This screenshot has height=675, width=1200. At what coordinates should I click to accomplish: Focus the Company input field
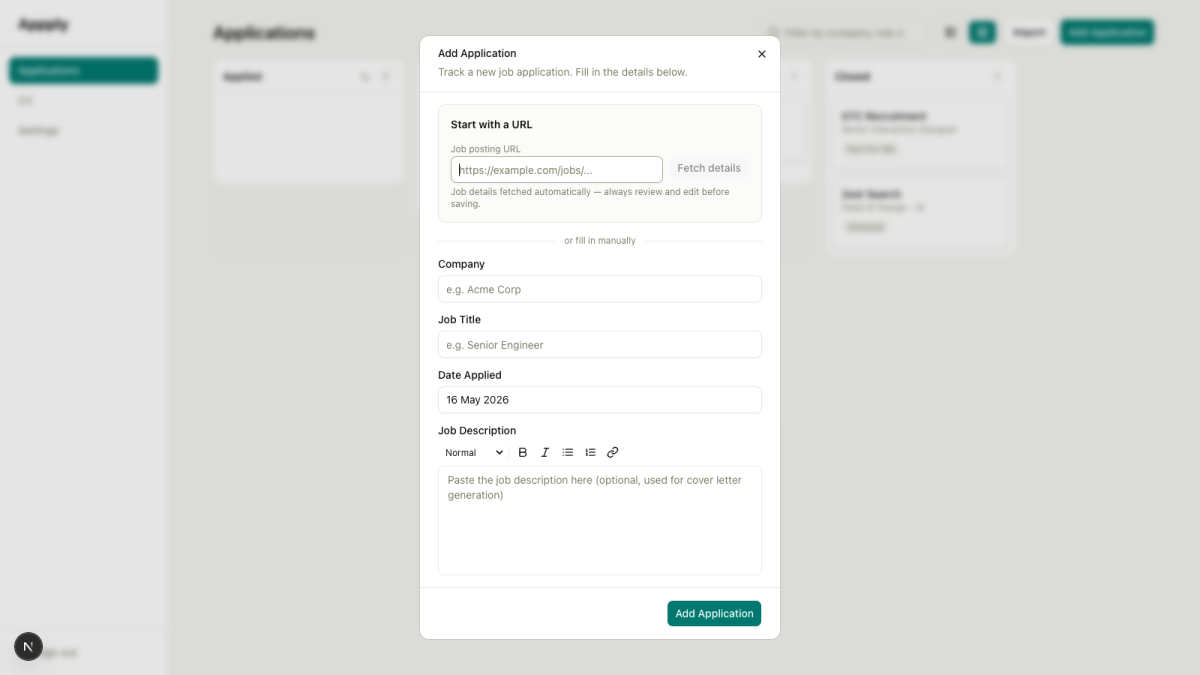[600, 289]
